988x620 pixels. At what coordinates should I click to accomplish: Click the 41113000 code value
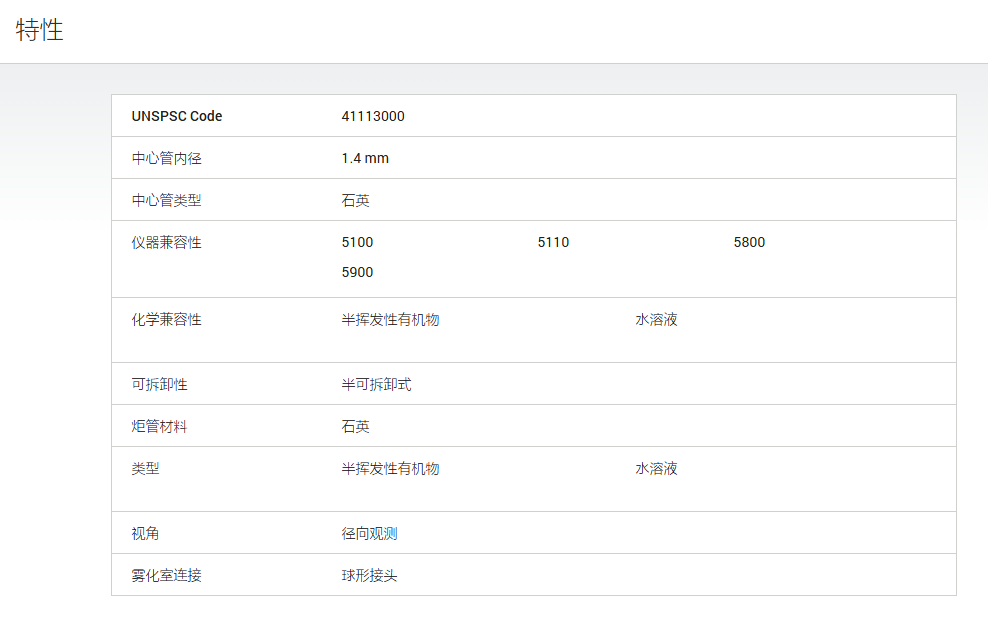pos(373,116)
